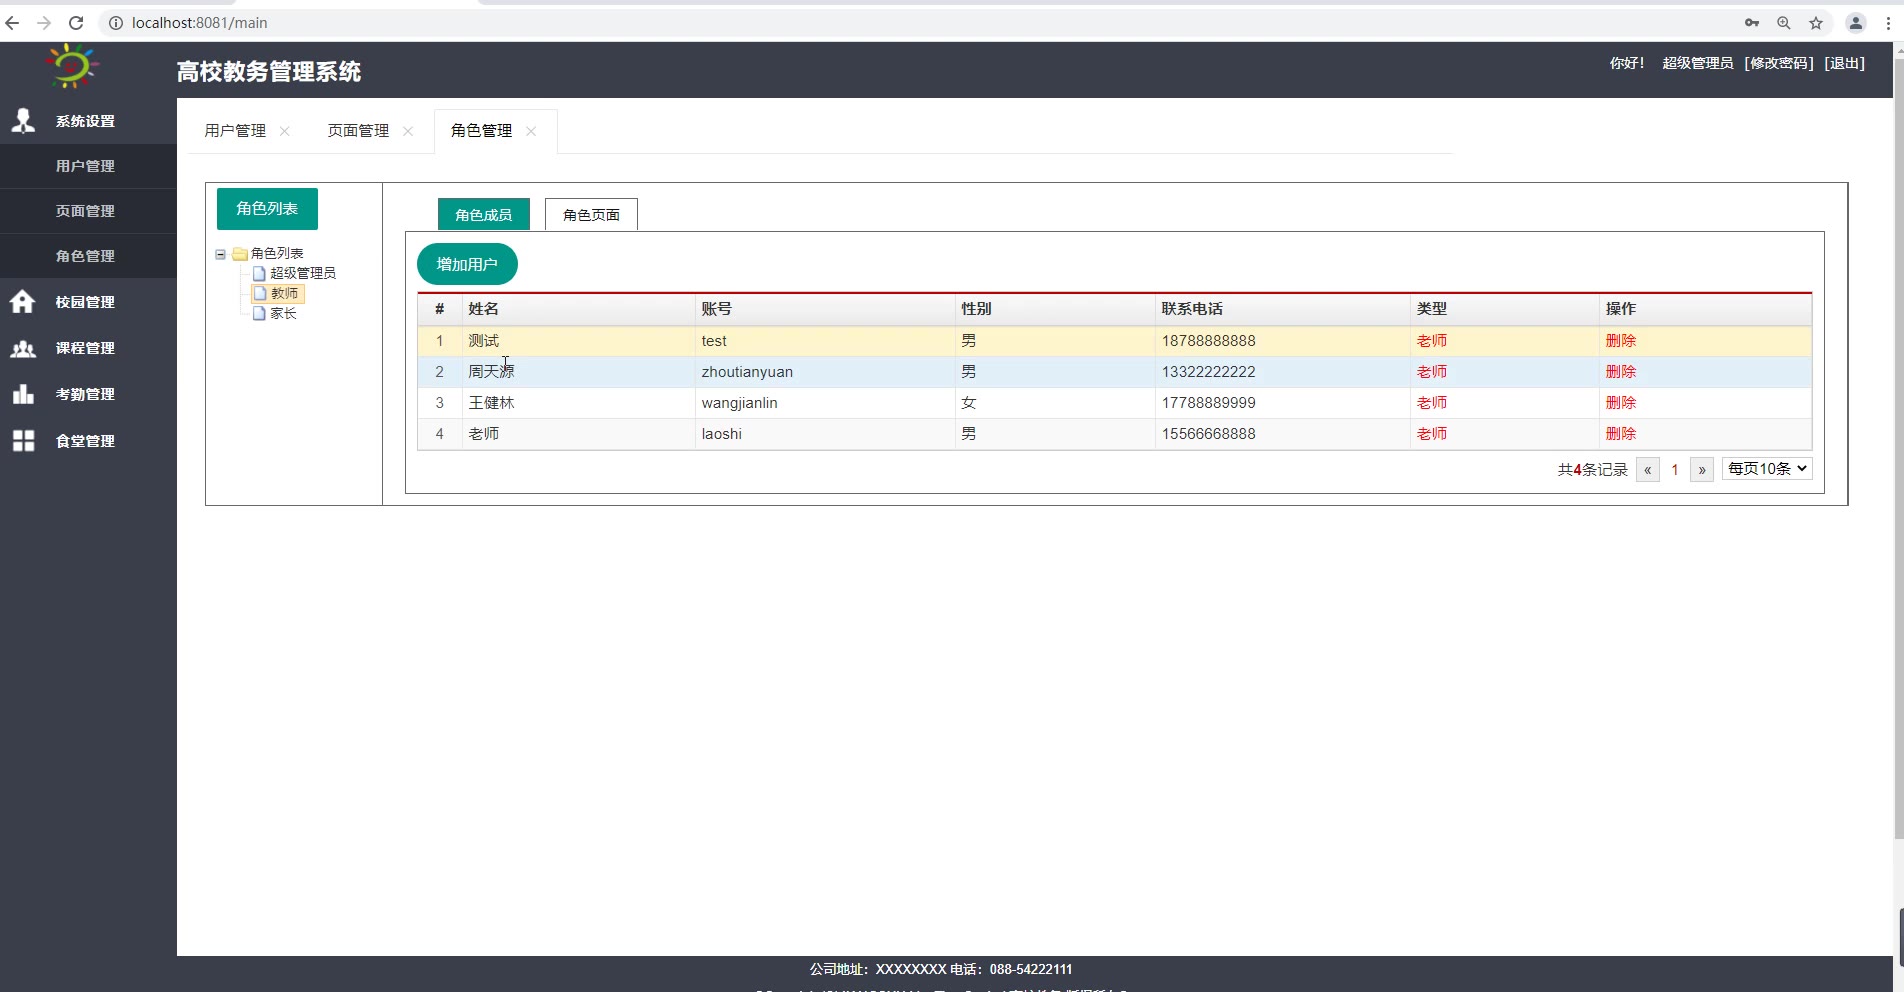1904x992 pixels.
Task: Open the browser three-dot menu
Action: coord(1888,23)
